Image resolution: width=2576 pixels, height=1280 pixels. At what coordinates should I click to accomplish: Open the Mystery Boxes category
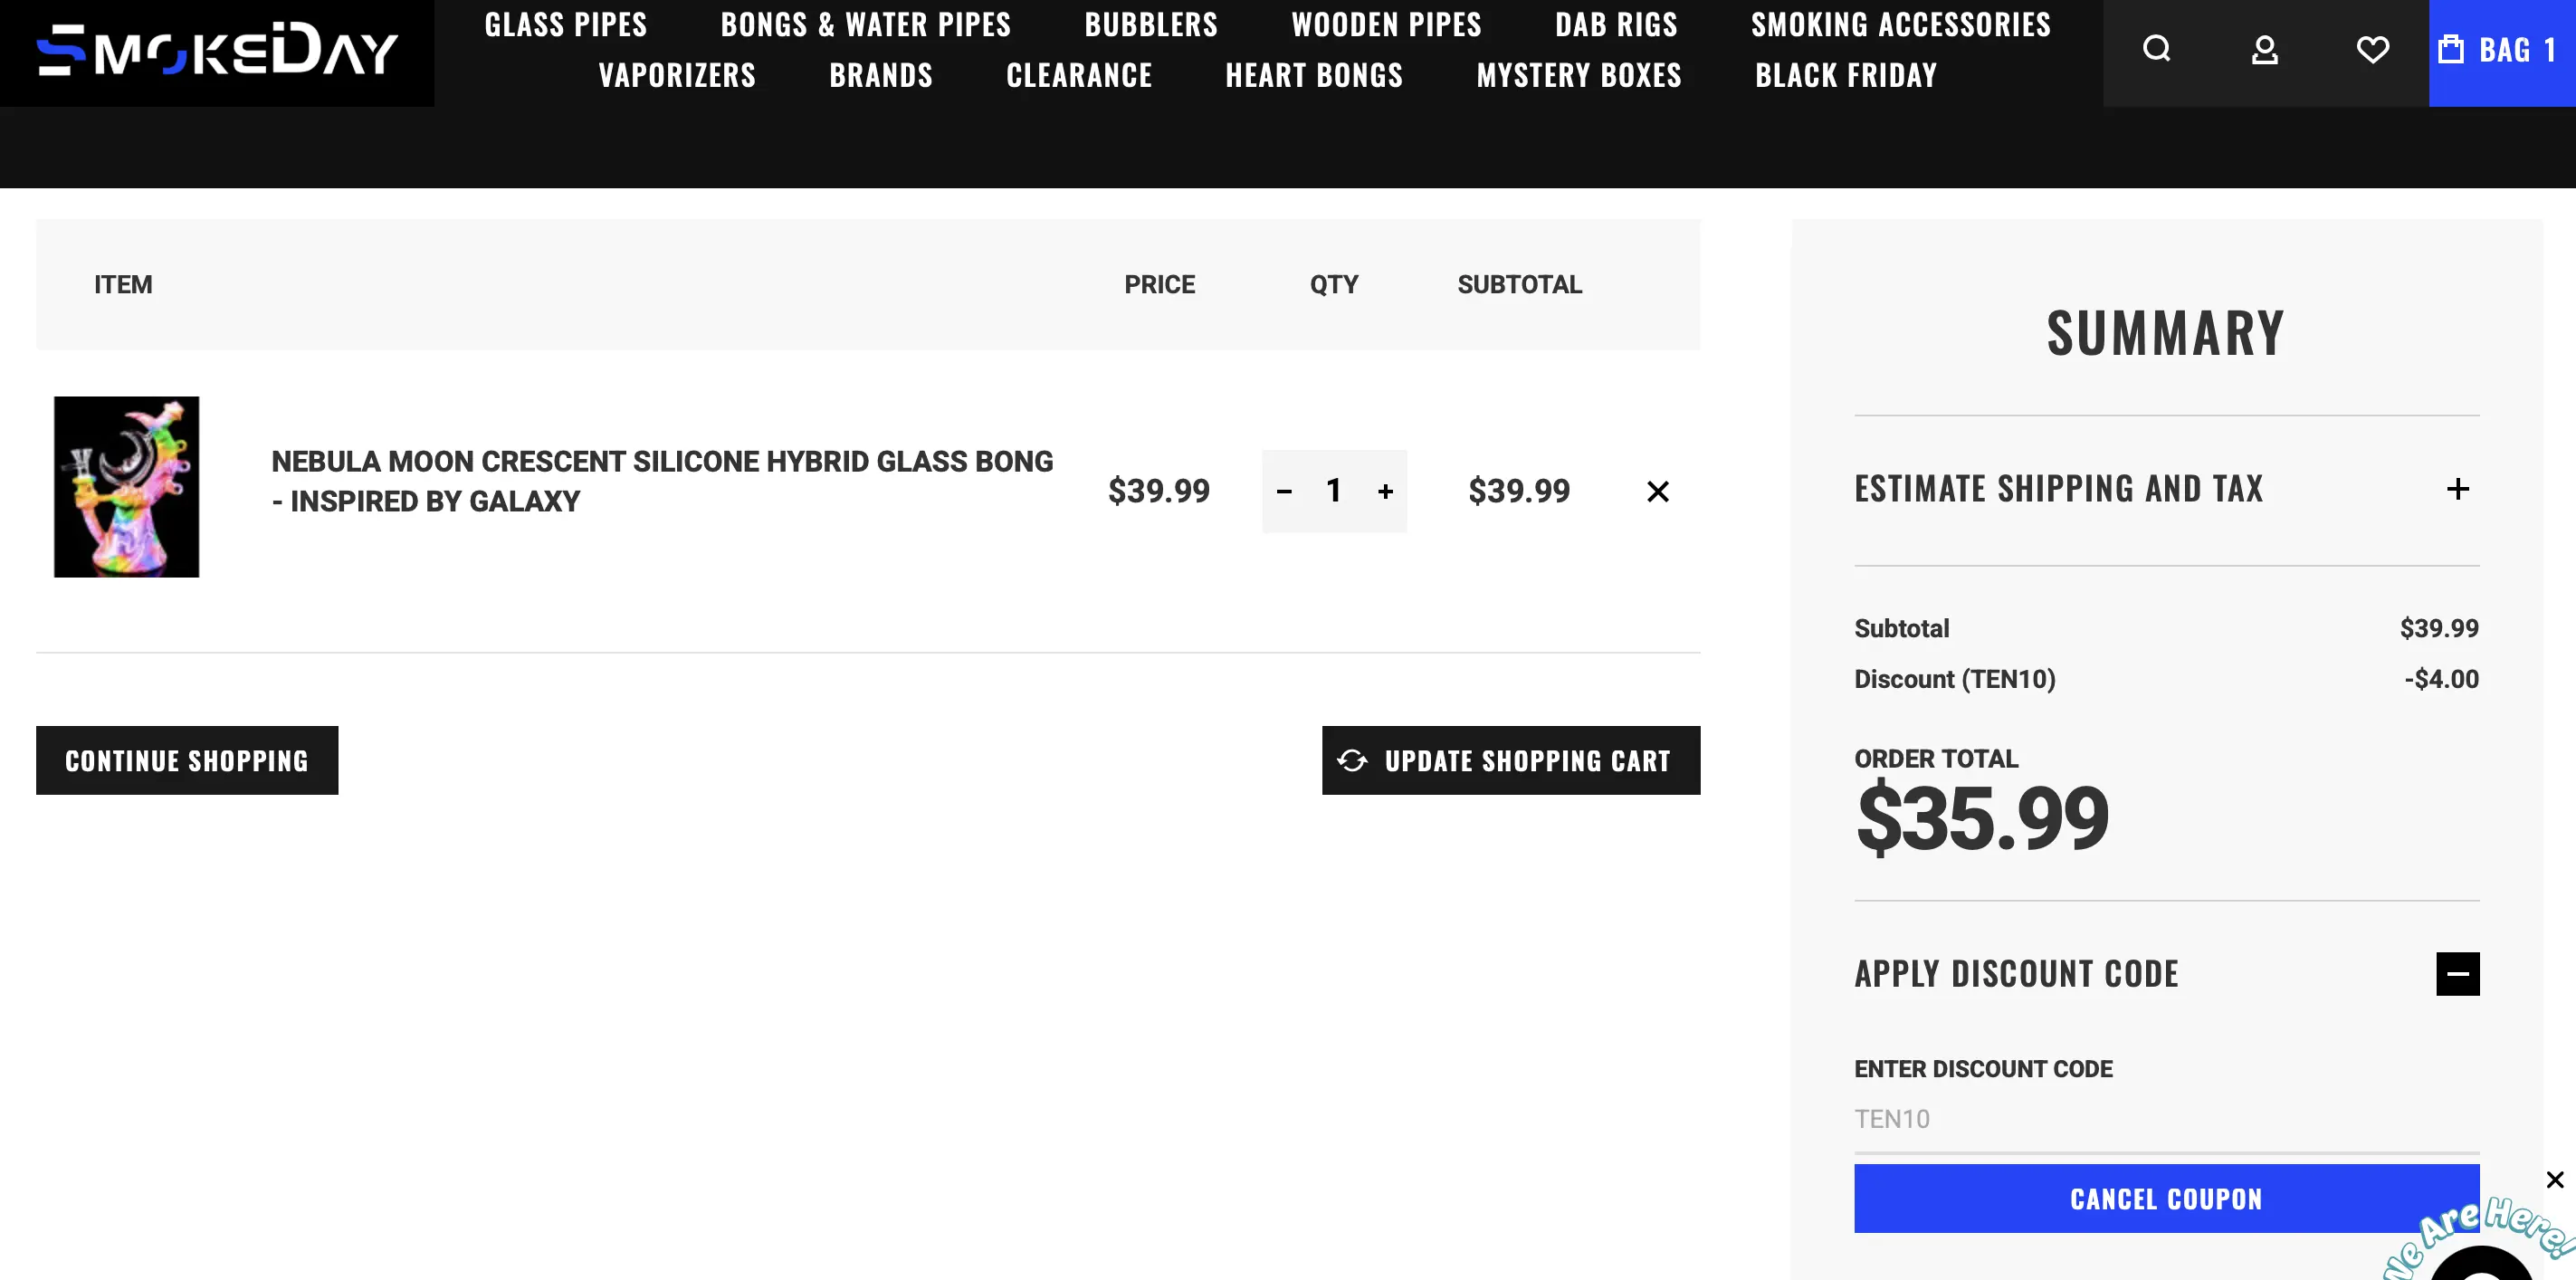(1579, 76)
